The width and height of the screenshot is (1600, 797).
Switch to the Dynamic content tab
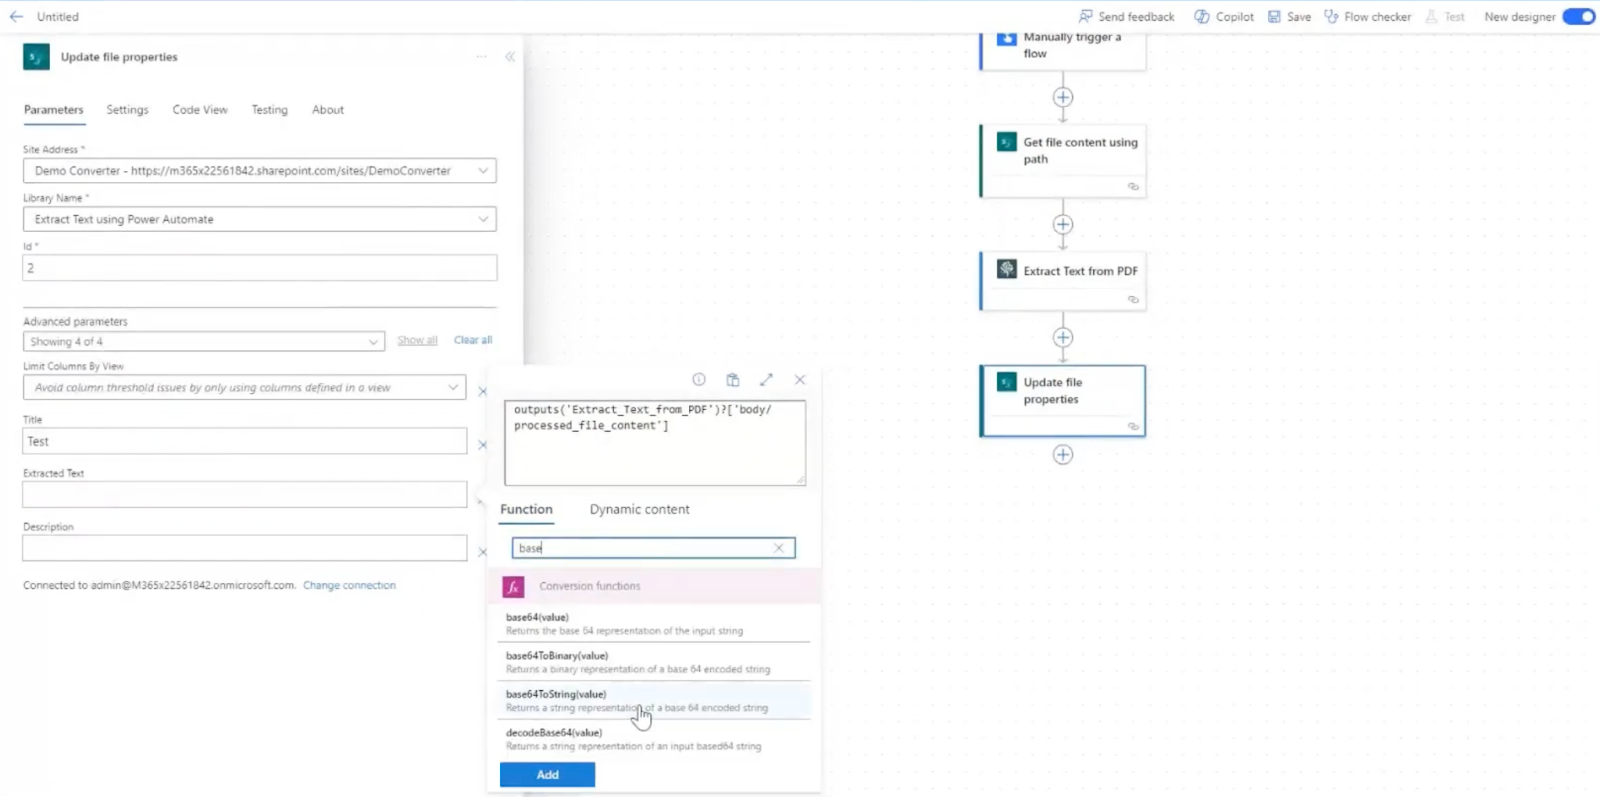point(639,510)
